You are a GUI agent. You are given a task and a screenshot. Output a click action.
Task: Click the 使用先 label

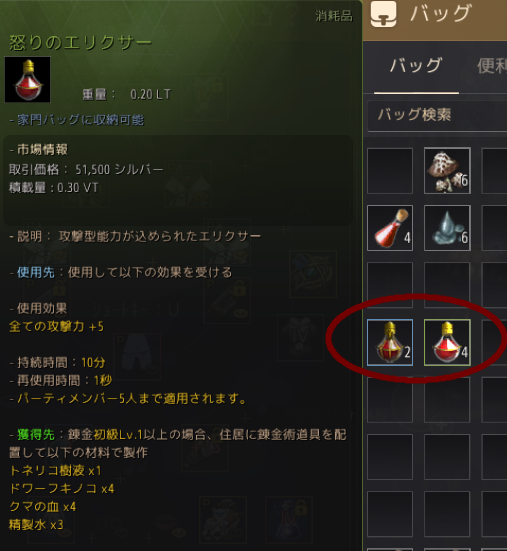coord(36,272)
